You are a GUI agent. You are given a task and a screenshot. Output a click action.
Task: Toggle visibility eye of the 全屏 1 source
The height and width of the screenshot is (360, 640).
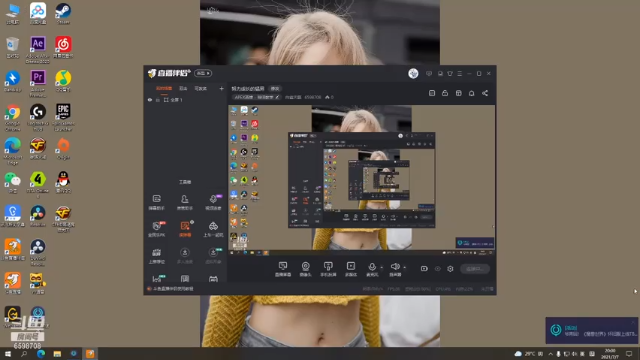tap(150, 100)
